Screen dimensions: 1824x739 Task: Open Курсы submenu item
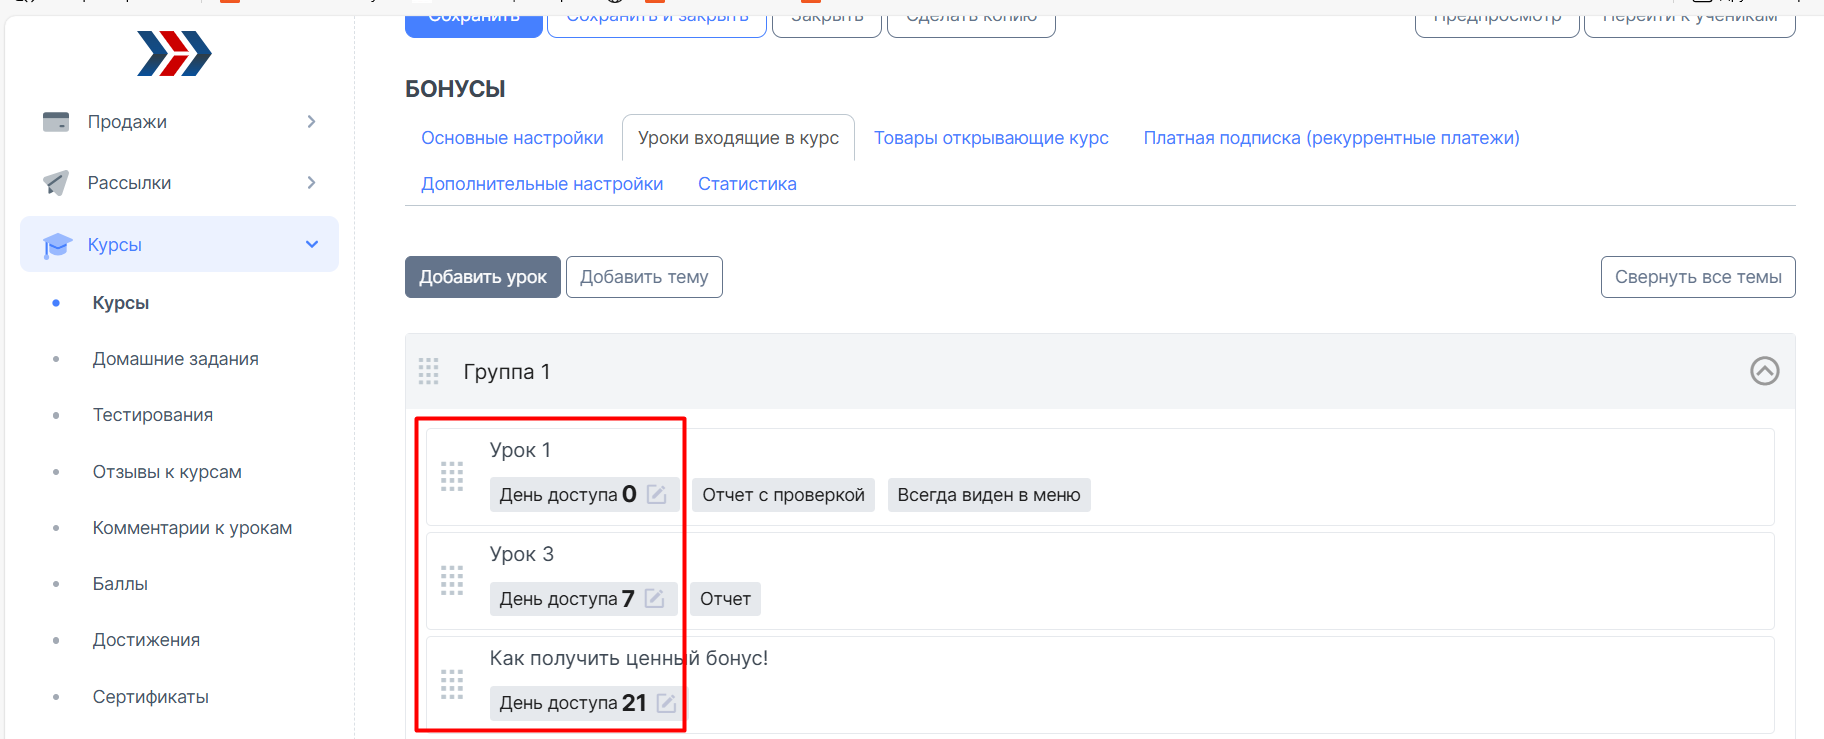121,303
